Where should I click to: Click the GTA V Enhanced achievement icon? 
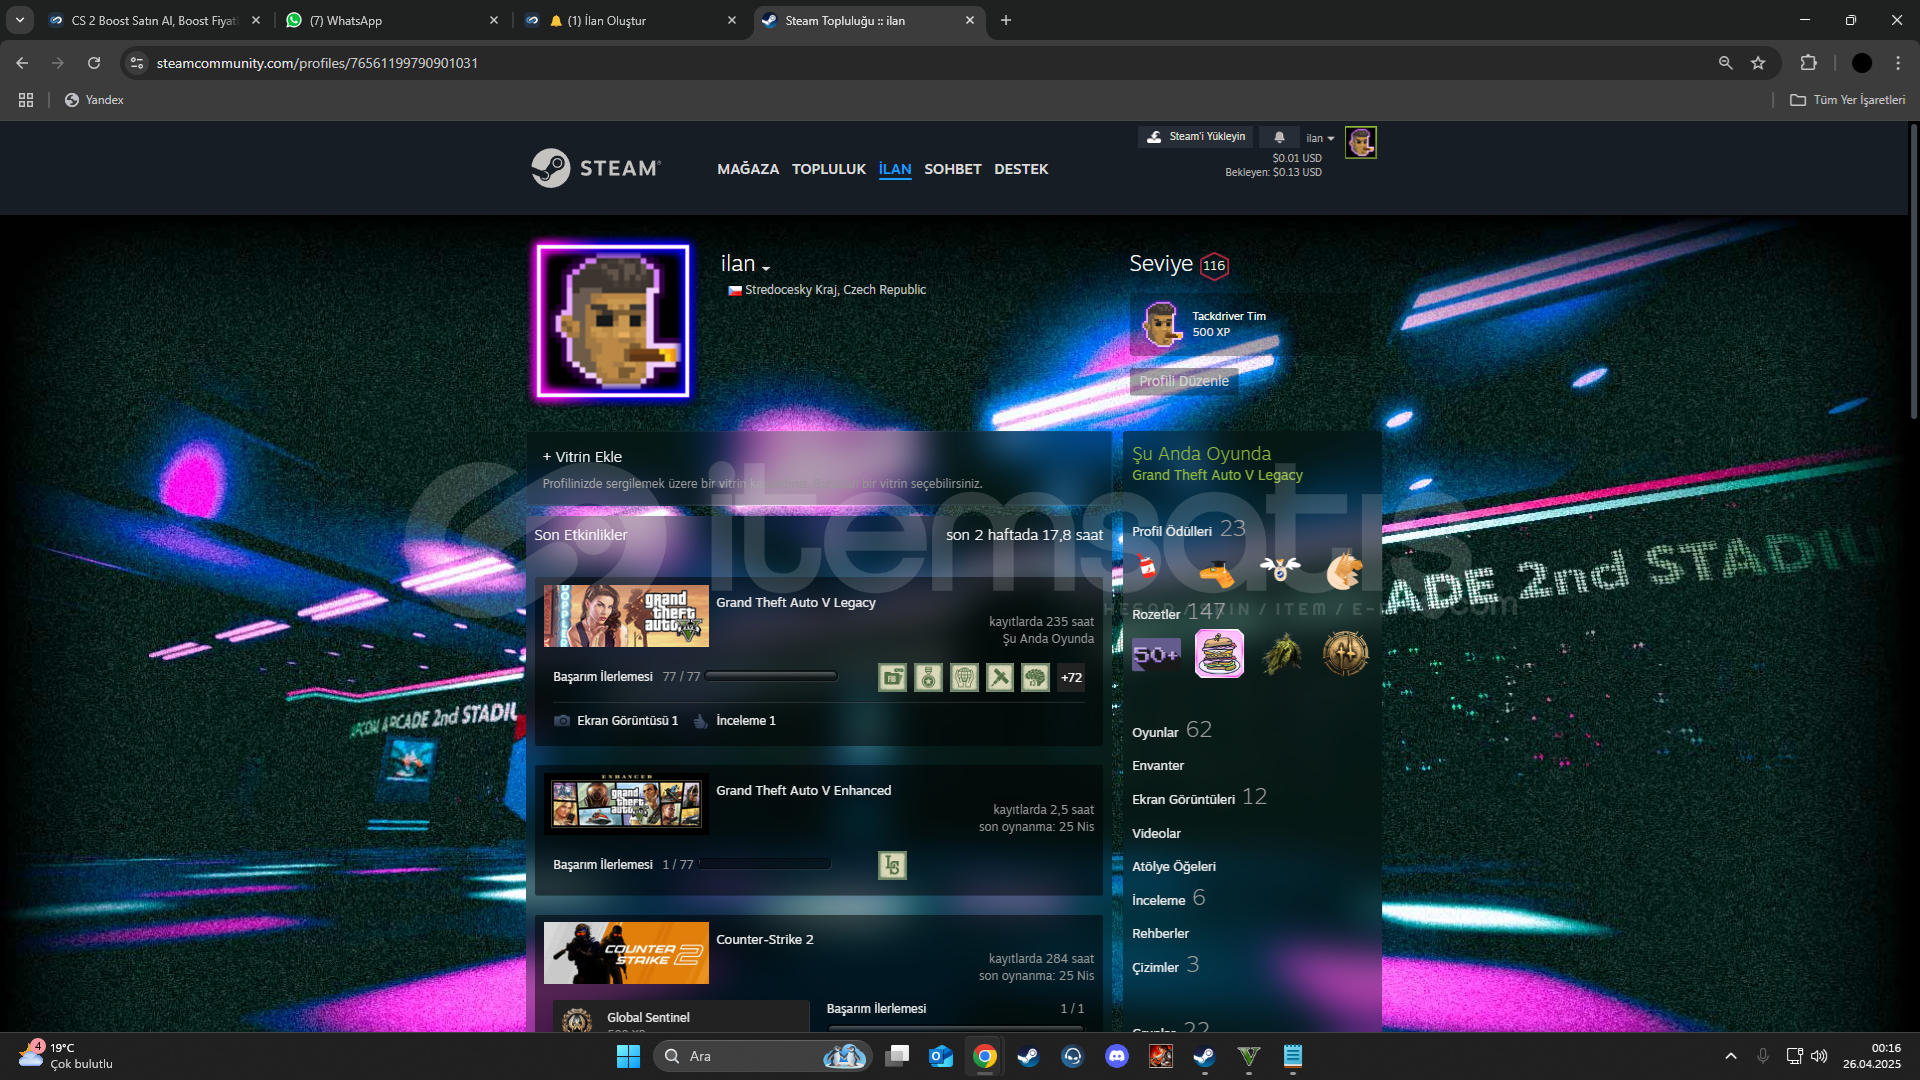coord(892,865)
